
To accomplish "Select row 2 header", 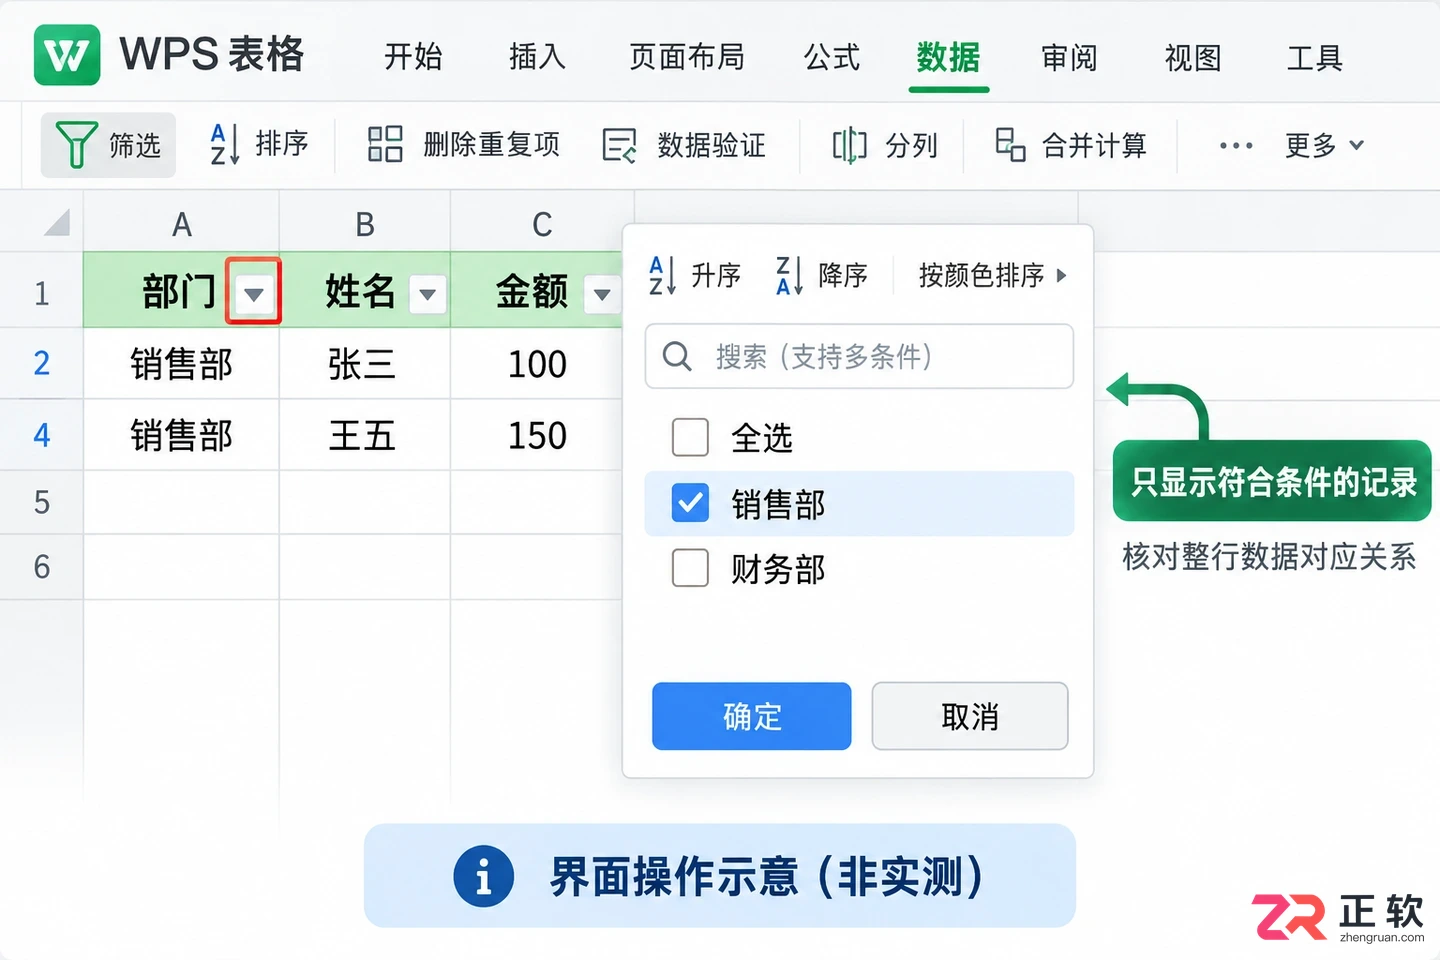I will pyautogui.click(x=41, y=363).
